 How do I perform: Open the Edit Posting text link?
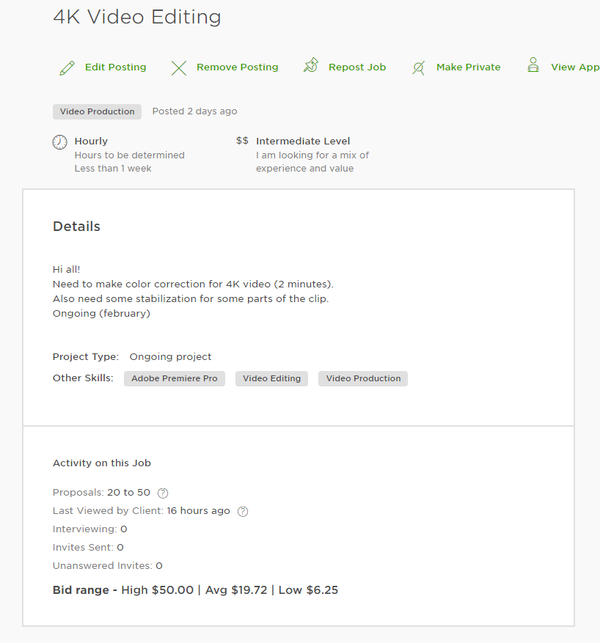tap(115, 67)
